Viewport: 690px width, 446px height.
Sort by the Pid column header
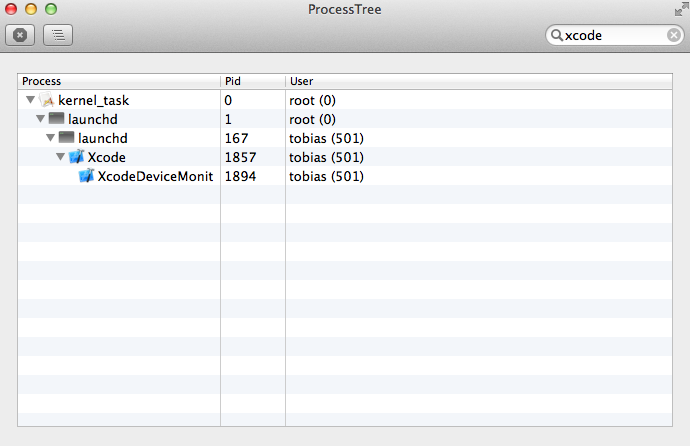pyautogui.click(x=253, y=81)
